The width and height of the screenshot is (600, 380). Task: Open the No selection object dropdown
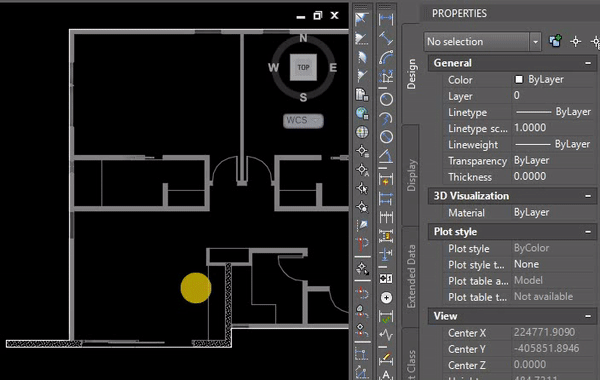[x=482, y=41]
